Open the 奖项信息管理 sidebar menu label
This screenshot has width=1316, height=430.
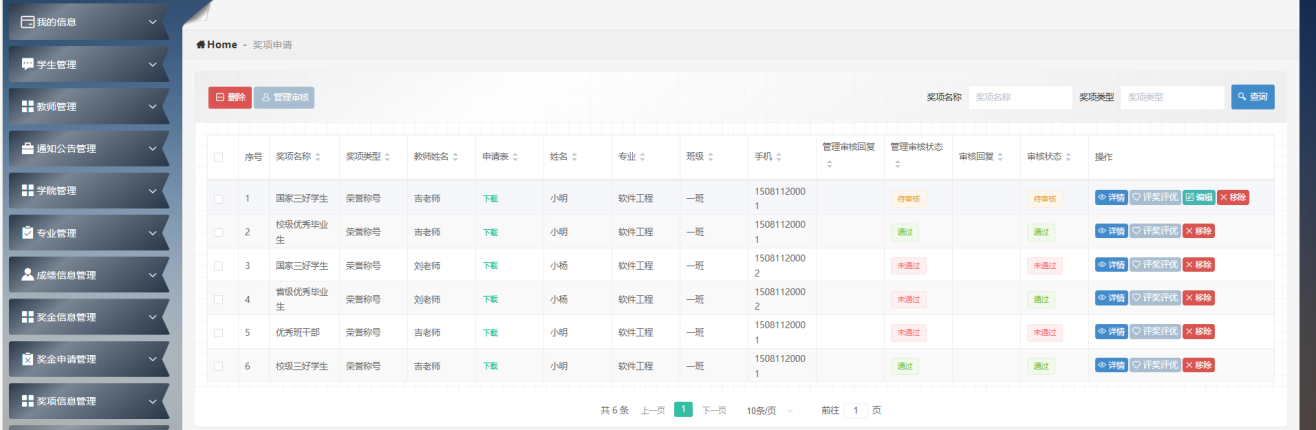tap(66, 401)
